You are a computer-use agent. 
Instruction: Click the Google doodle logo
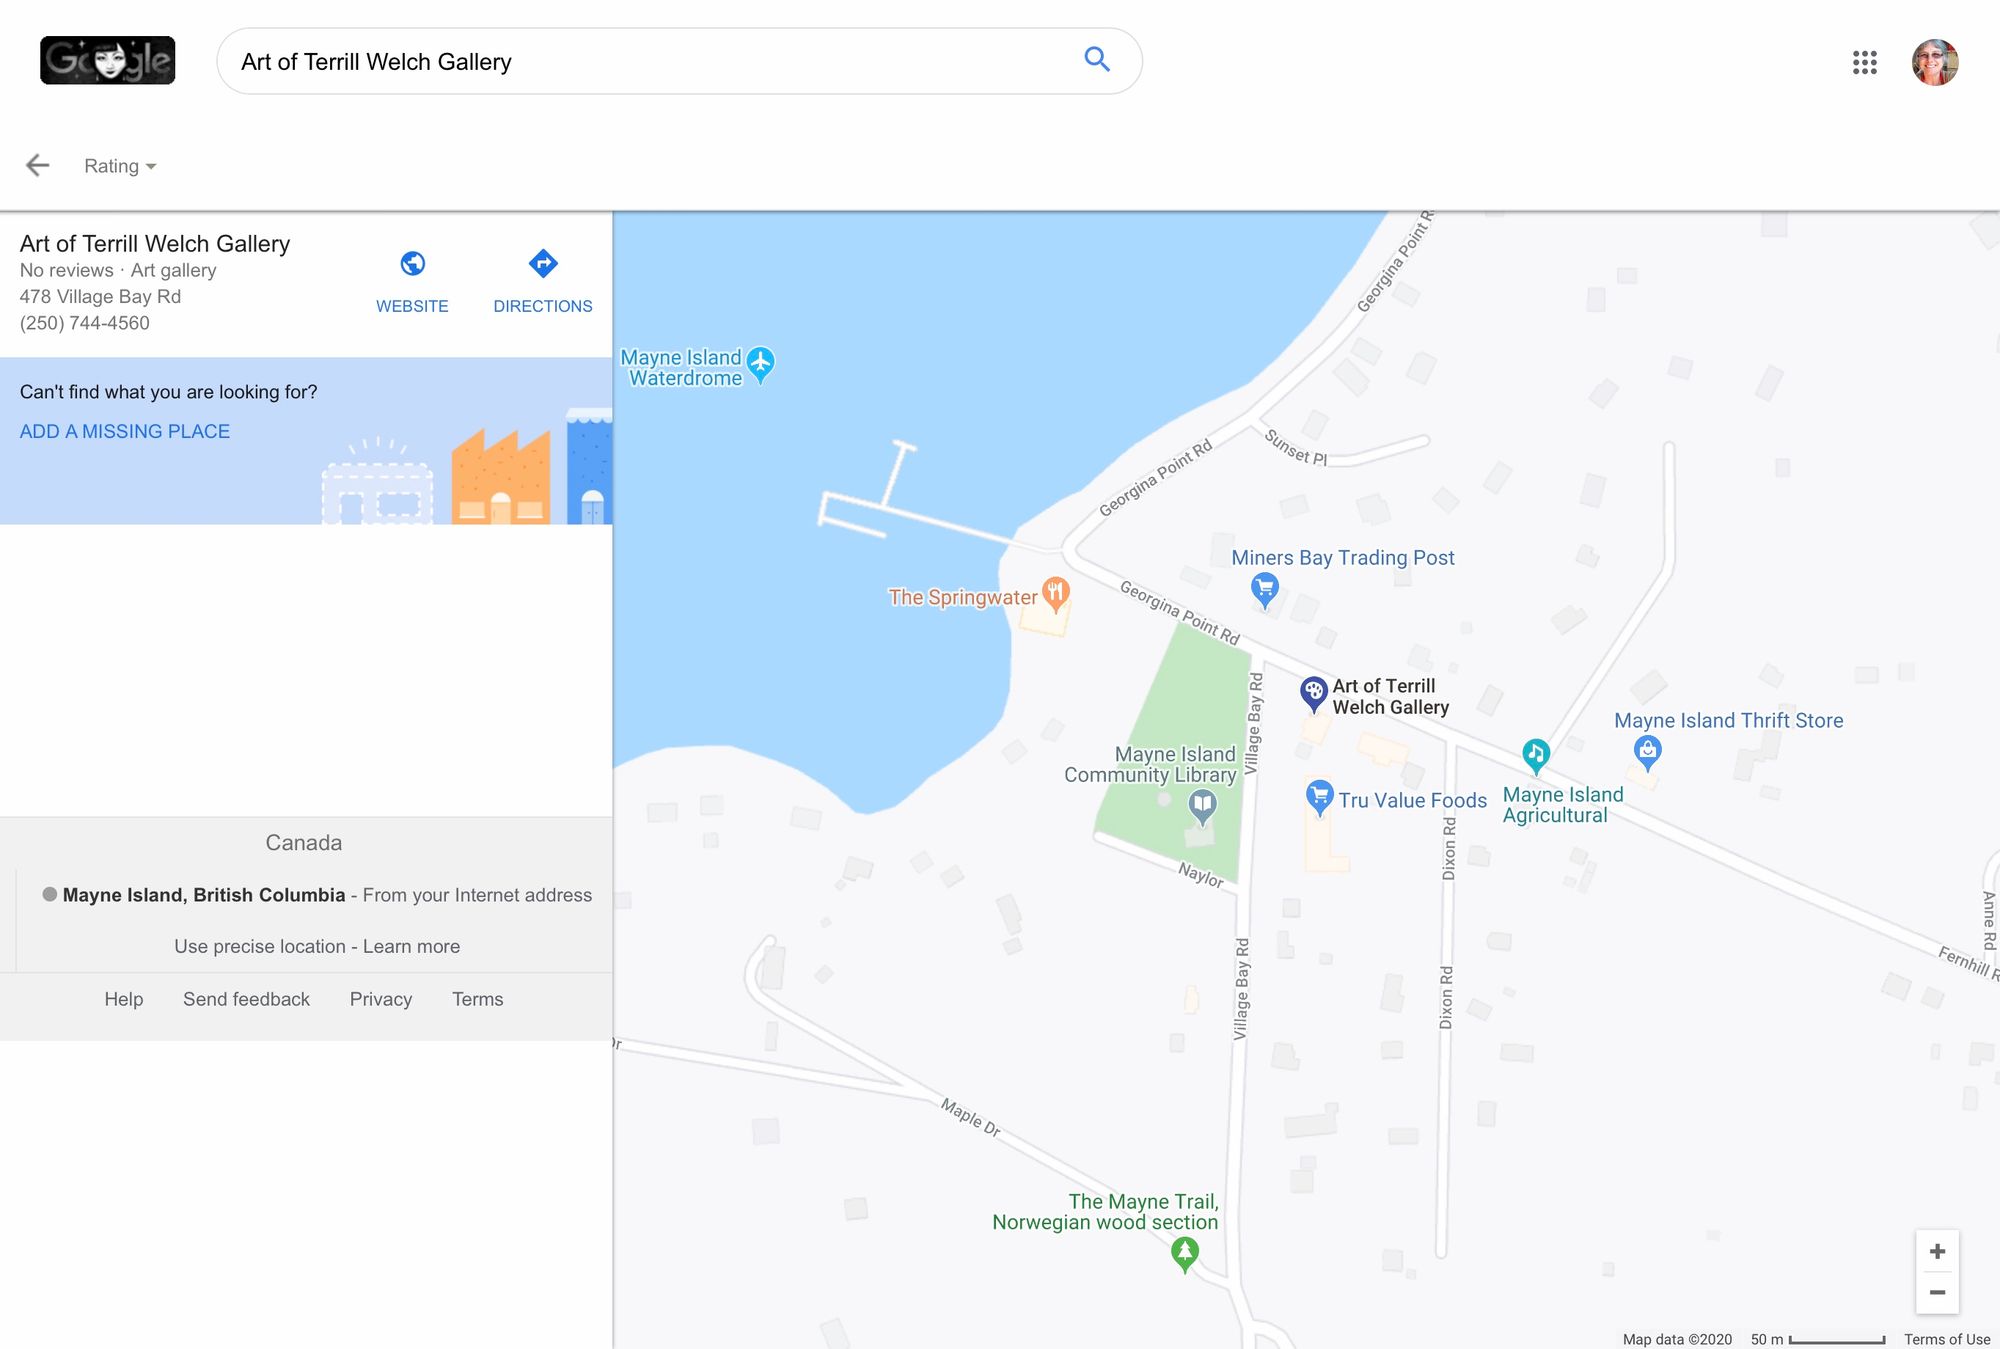[107, 60]
